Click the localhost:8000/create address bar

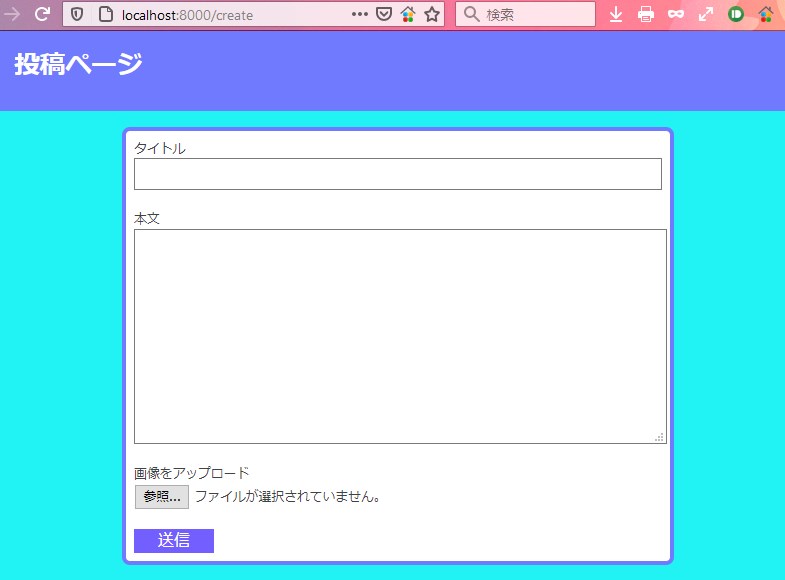(x=230, y=15)
